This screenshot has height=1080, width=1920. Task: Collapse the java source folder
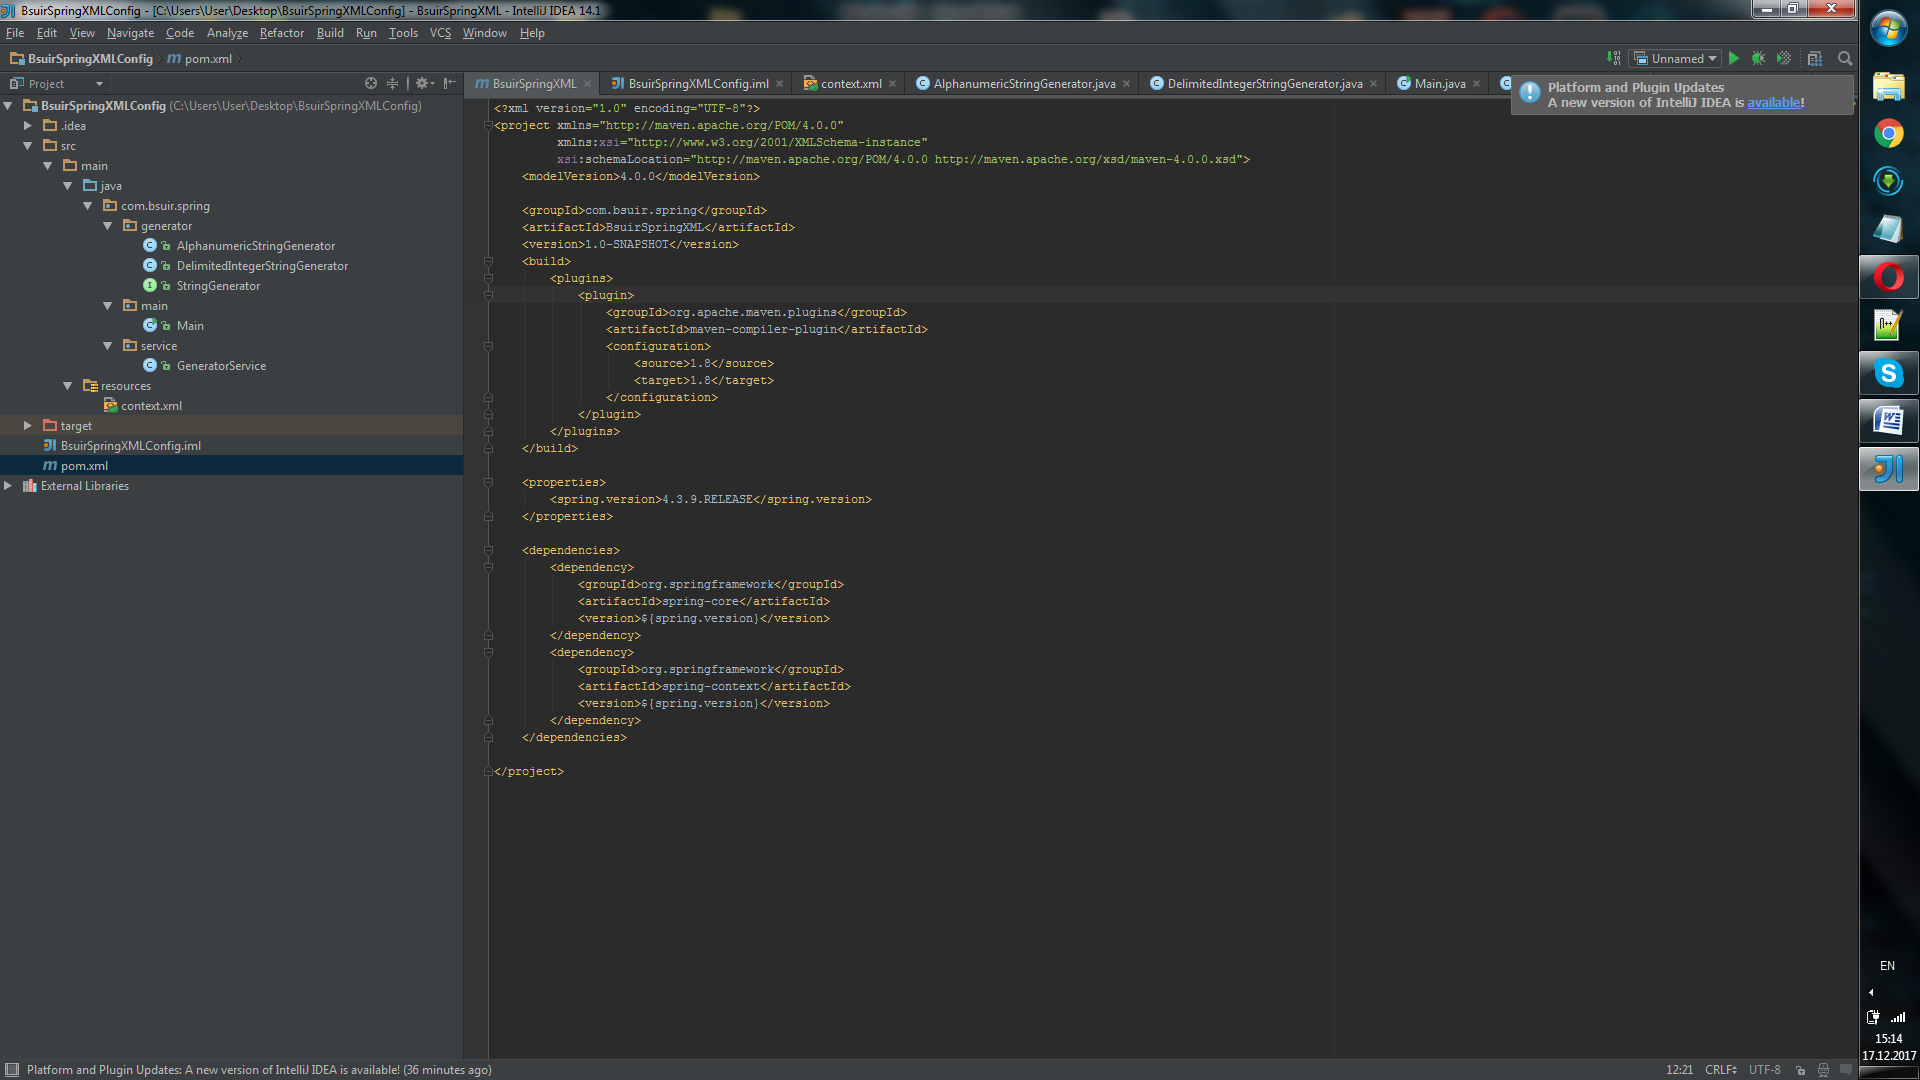[x=68, y=186]
